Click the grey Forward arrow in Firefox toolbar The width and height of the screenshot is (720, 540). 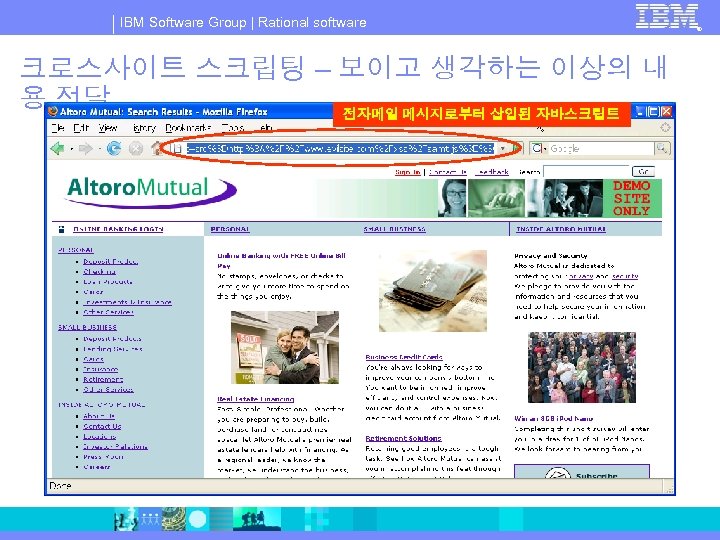tap(85, 148)
